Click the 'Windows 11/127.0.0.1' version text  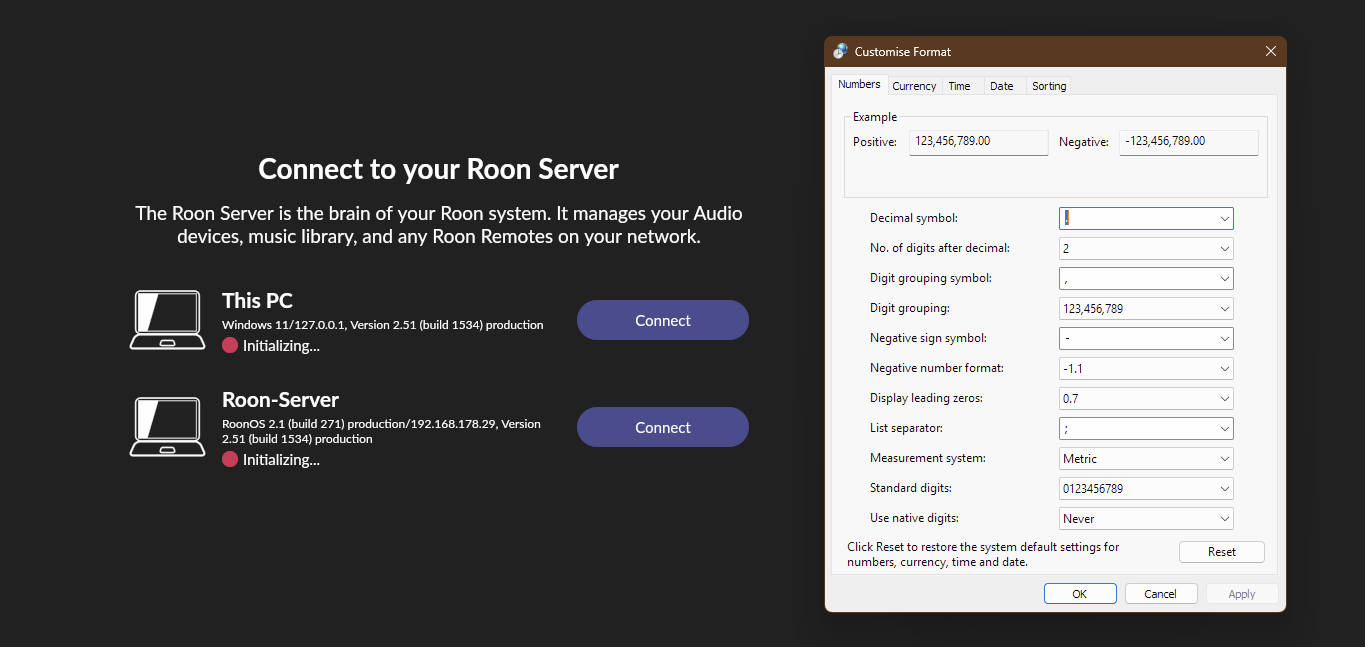coord(383,325)
